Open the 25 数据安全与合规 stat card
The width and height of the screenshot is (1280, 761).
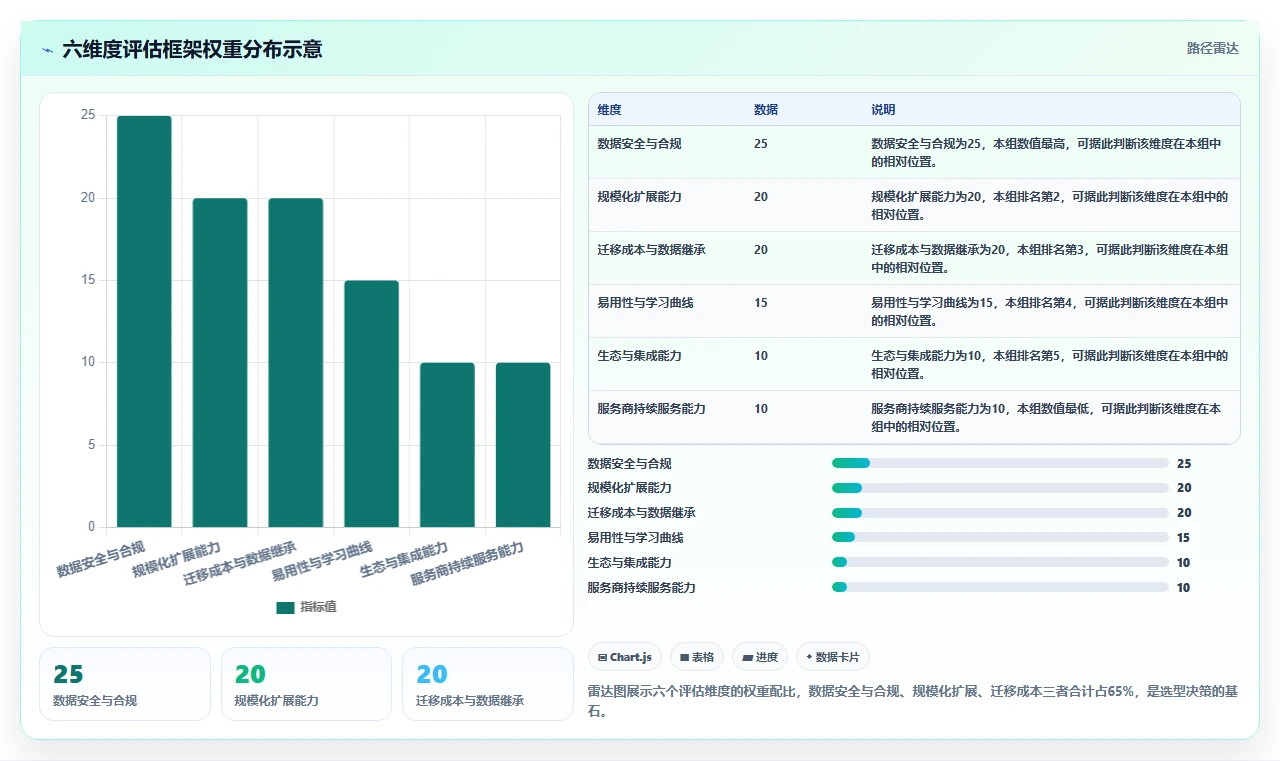click(125, 684)
